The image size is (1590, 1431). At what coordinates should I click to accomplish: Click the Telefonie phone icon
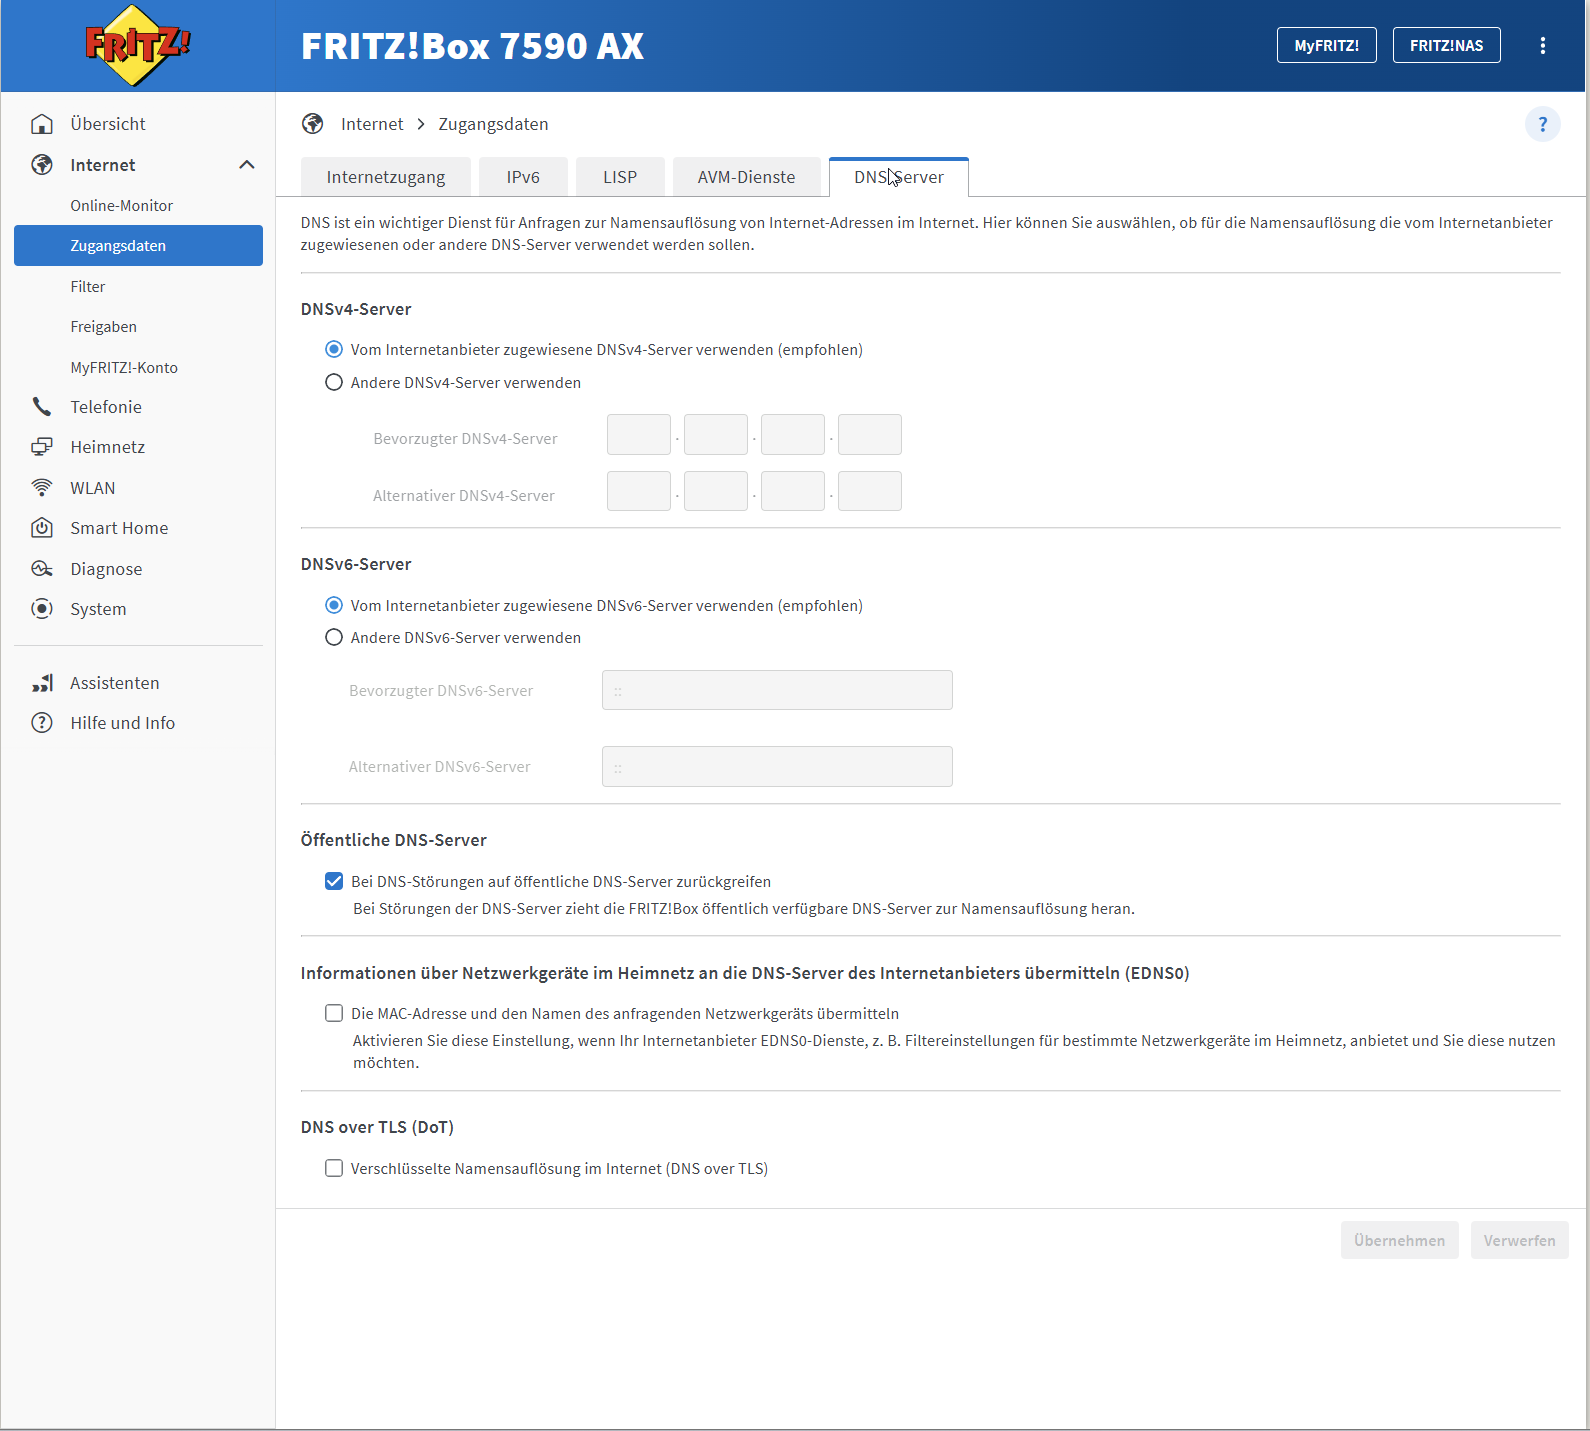(42, 407)
